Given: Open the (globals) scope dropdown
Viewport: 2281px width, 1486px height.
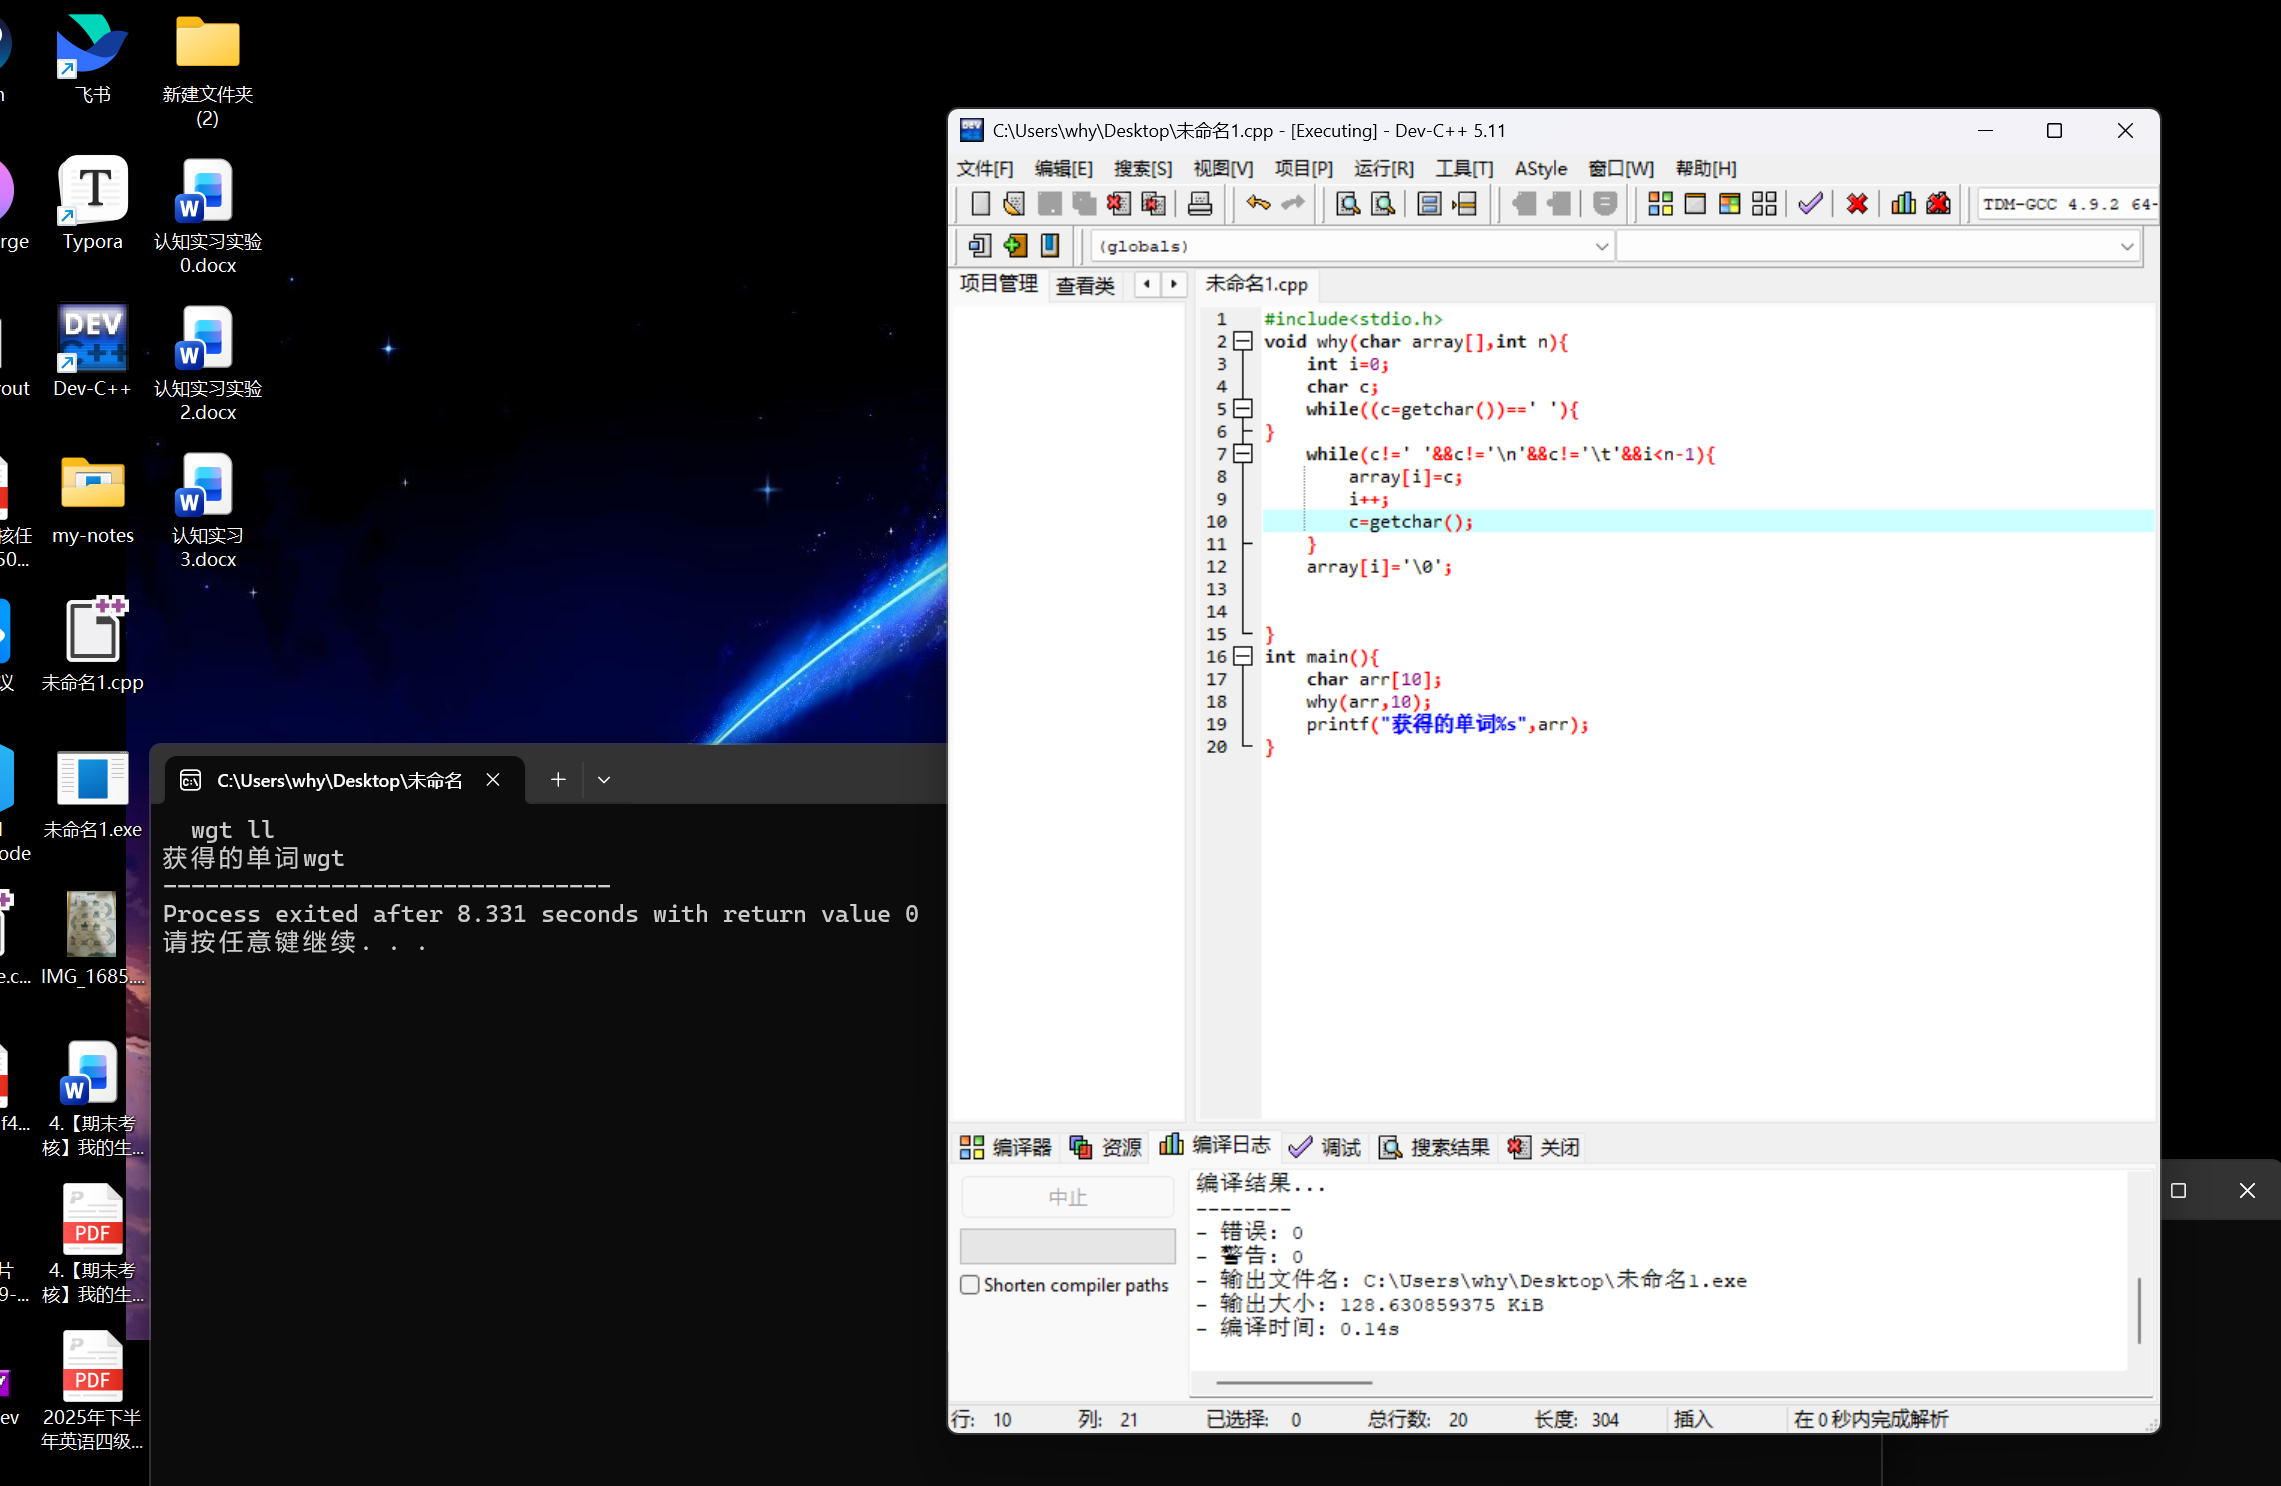Looking at the screenshot, I should point(1601,246).
